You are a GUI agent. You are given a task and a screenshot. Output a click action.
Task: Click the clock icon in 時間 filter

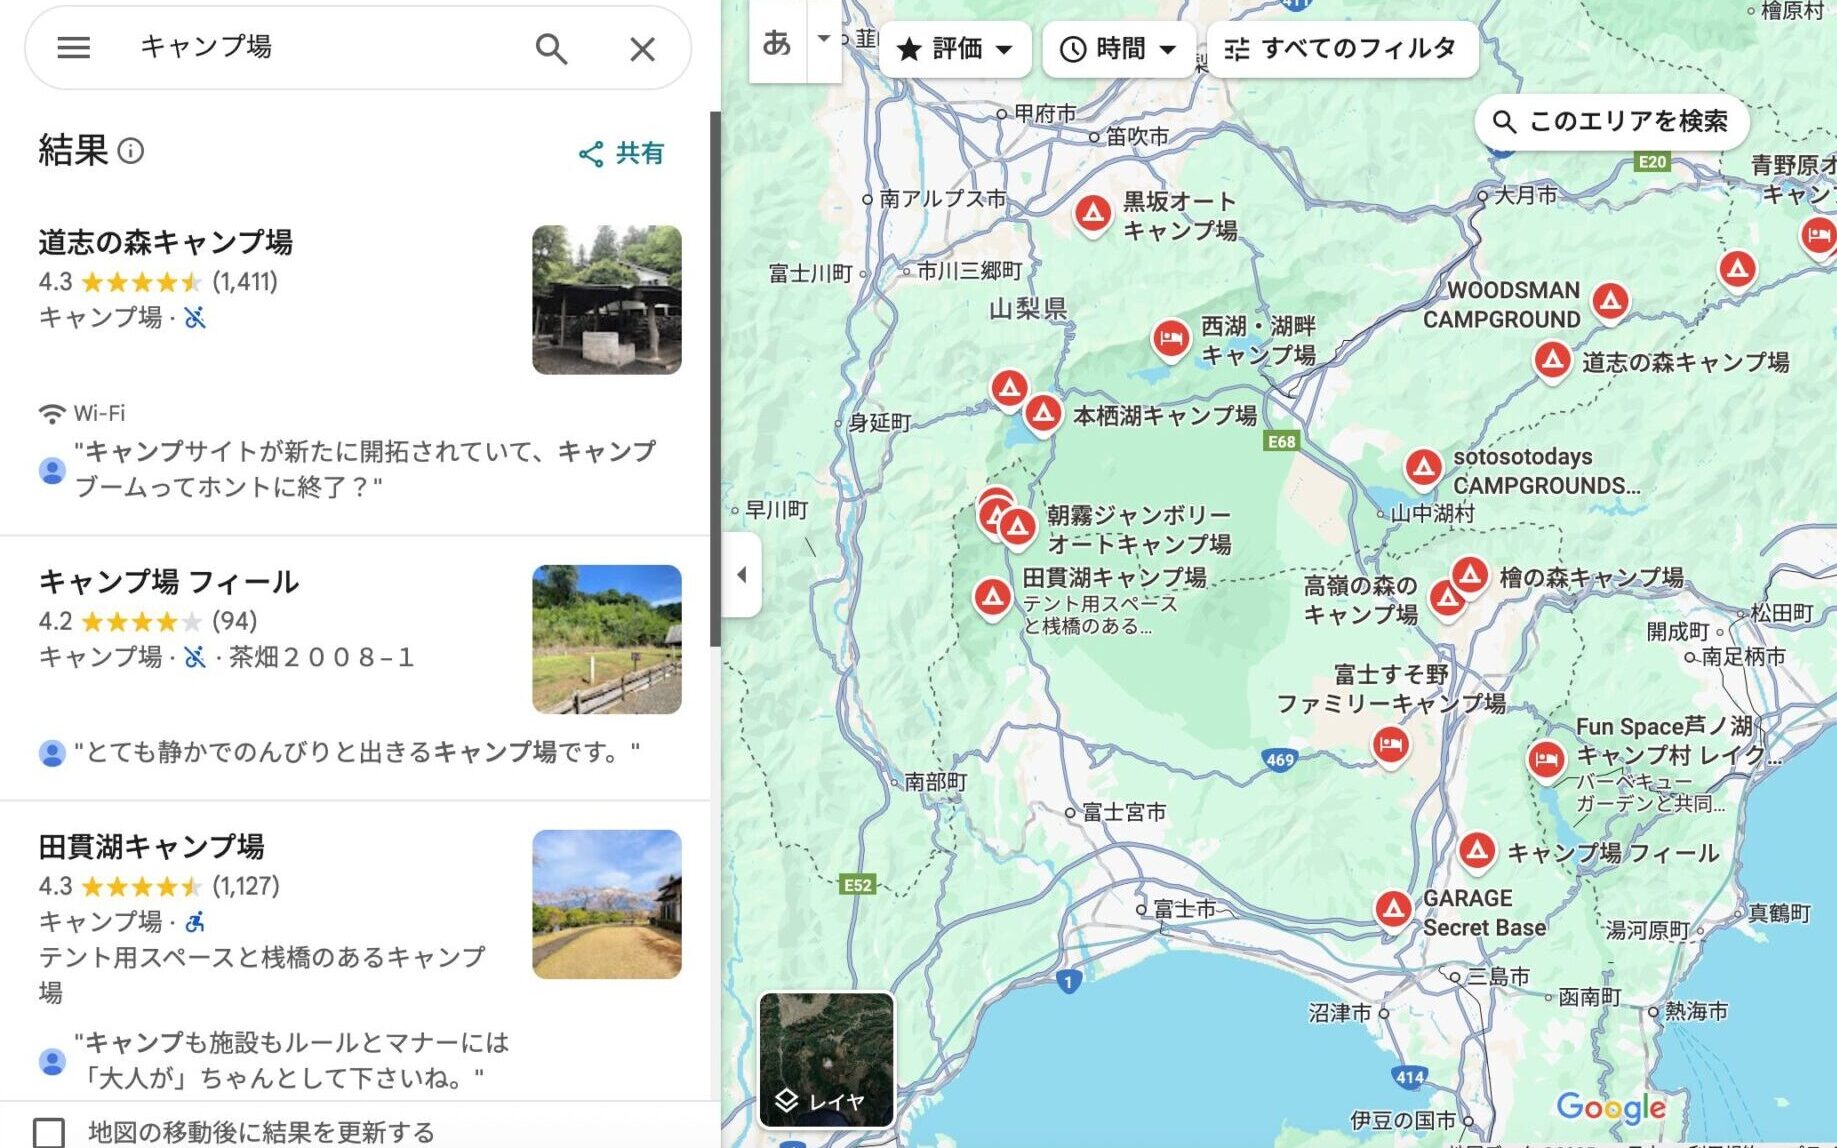(x=1072, y=49)
